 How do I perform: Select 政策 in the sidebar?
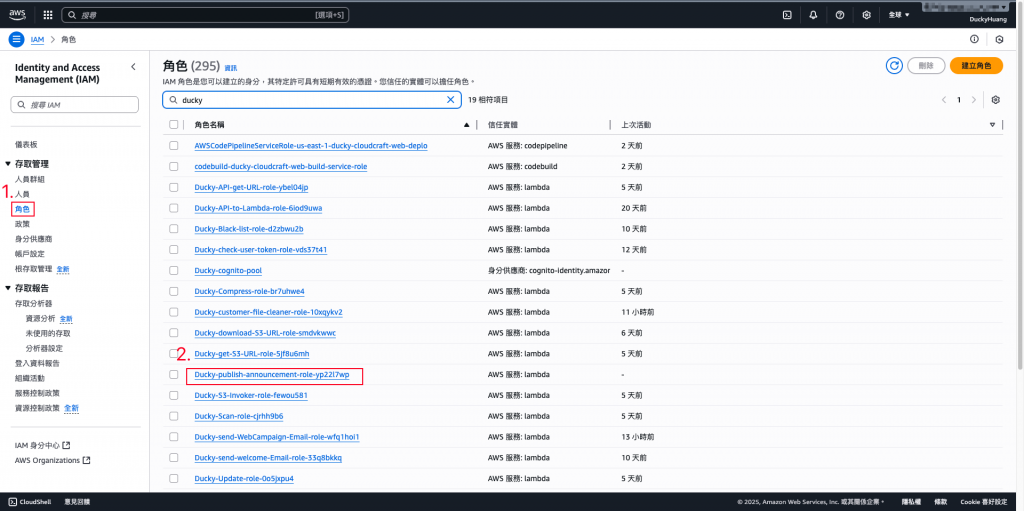pos(22,224)
